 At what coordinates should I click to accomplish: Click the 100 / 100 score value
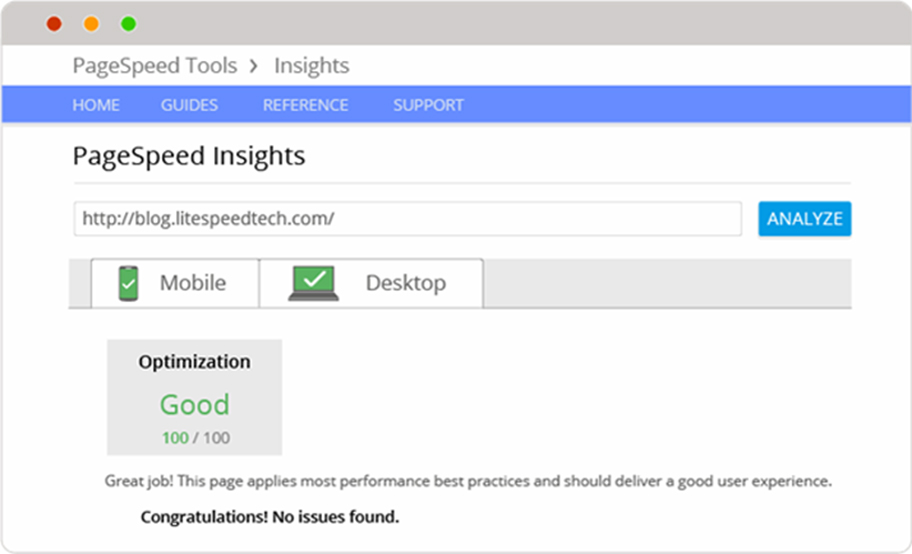195,438
